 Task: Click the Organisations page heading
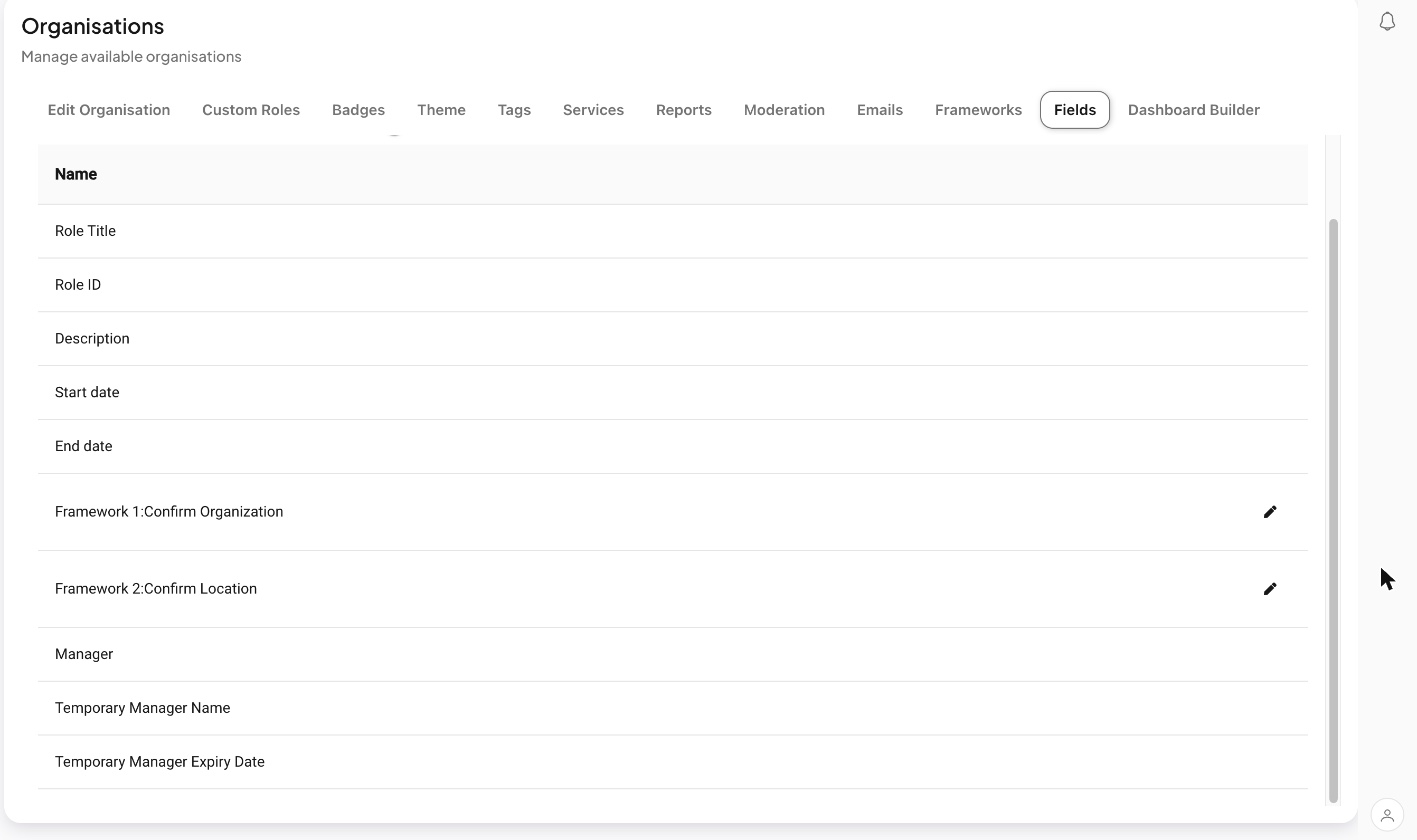(93, 26)
